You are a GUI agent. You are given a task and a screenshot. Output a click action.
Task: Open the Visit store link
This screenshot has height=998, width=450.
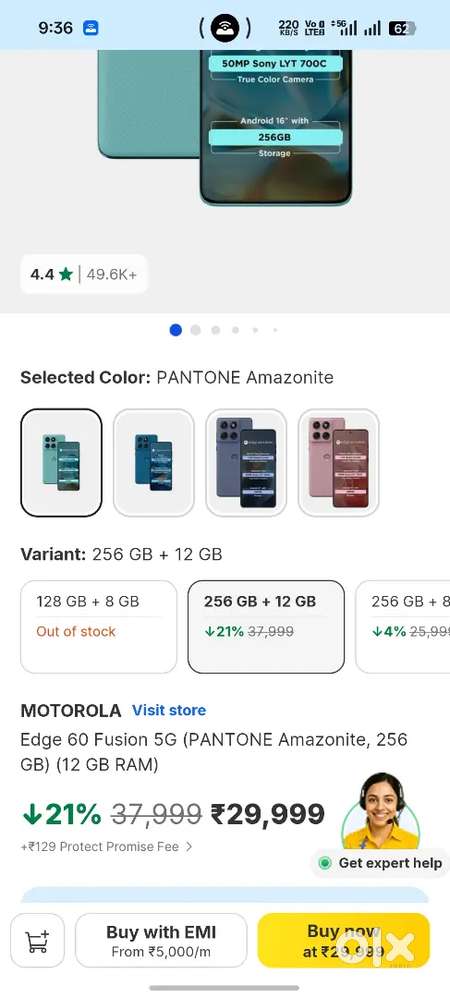pos(169,710)
